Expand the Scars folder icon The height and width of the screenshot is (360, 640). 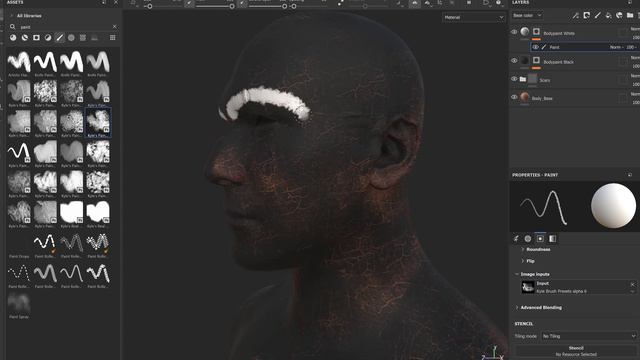523,79
